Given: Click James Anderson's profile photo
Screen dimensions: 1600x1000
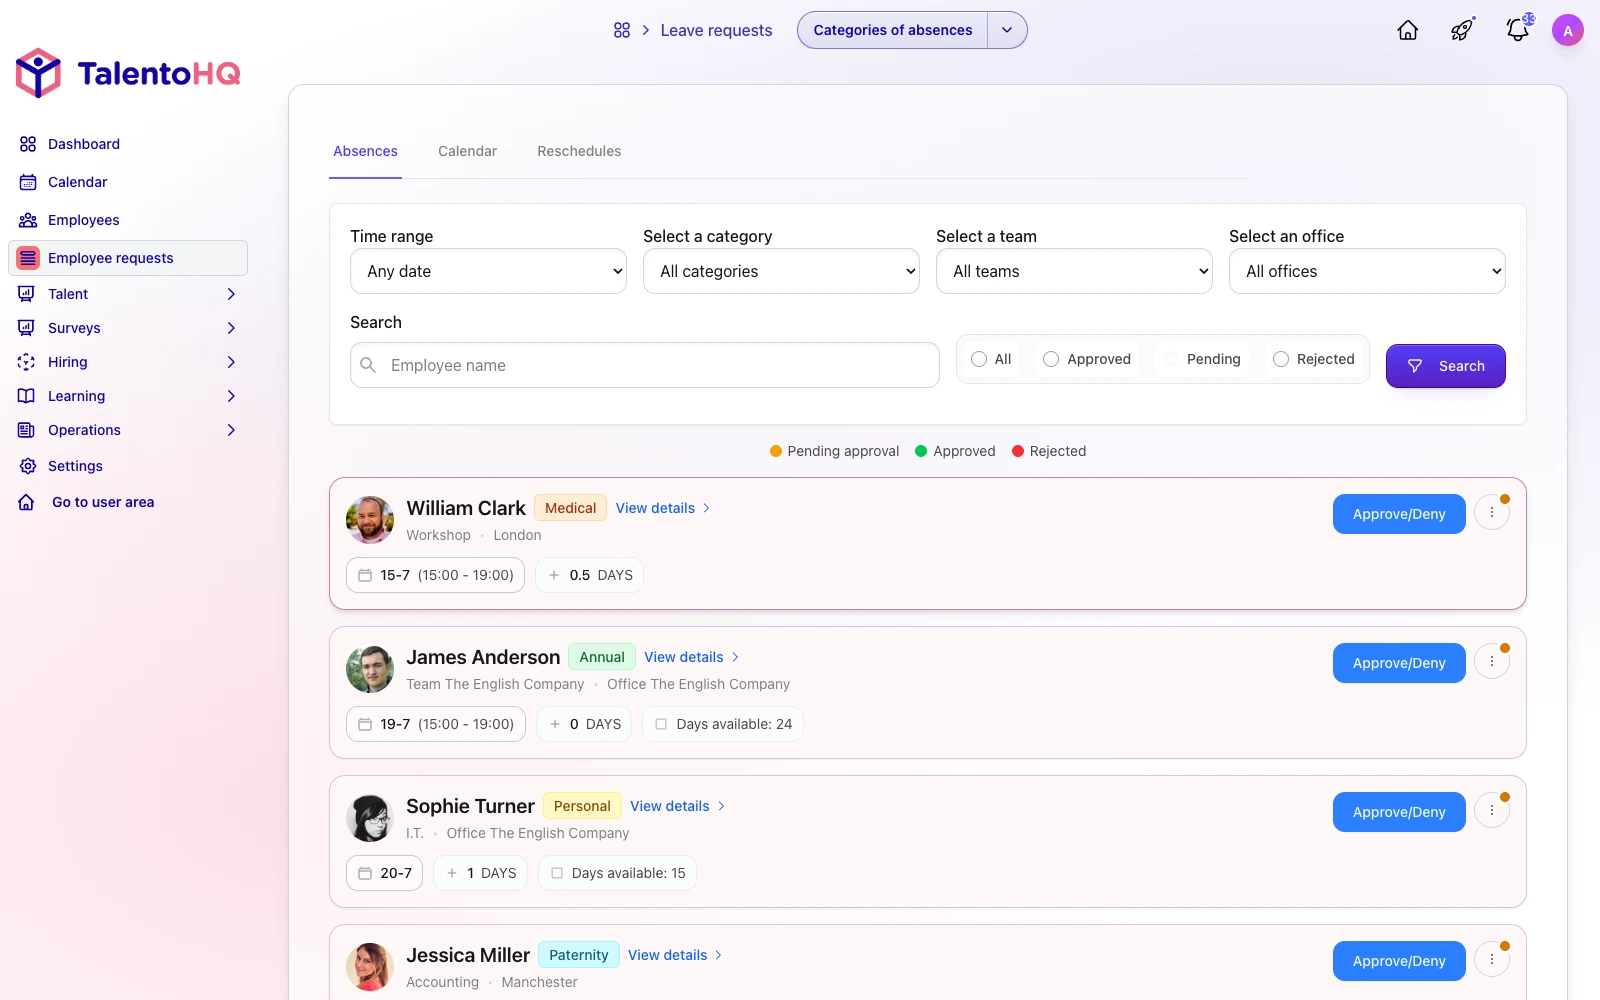Looking at the screenshot, I should pos(370,669).
